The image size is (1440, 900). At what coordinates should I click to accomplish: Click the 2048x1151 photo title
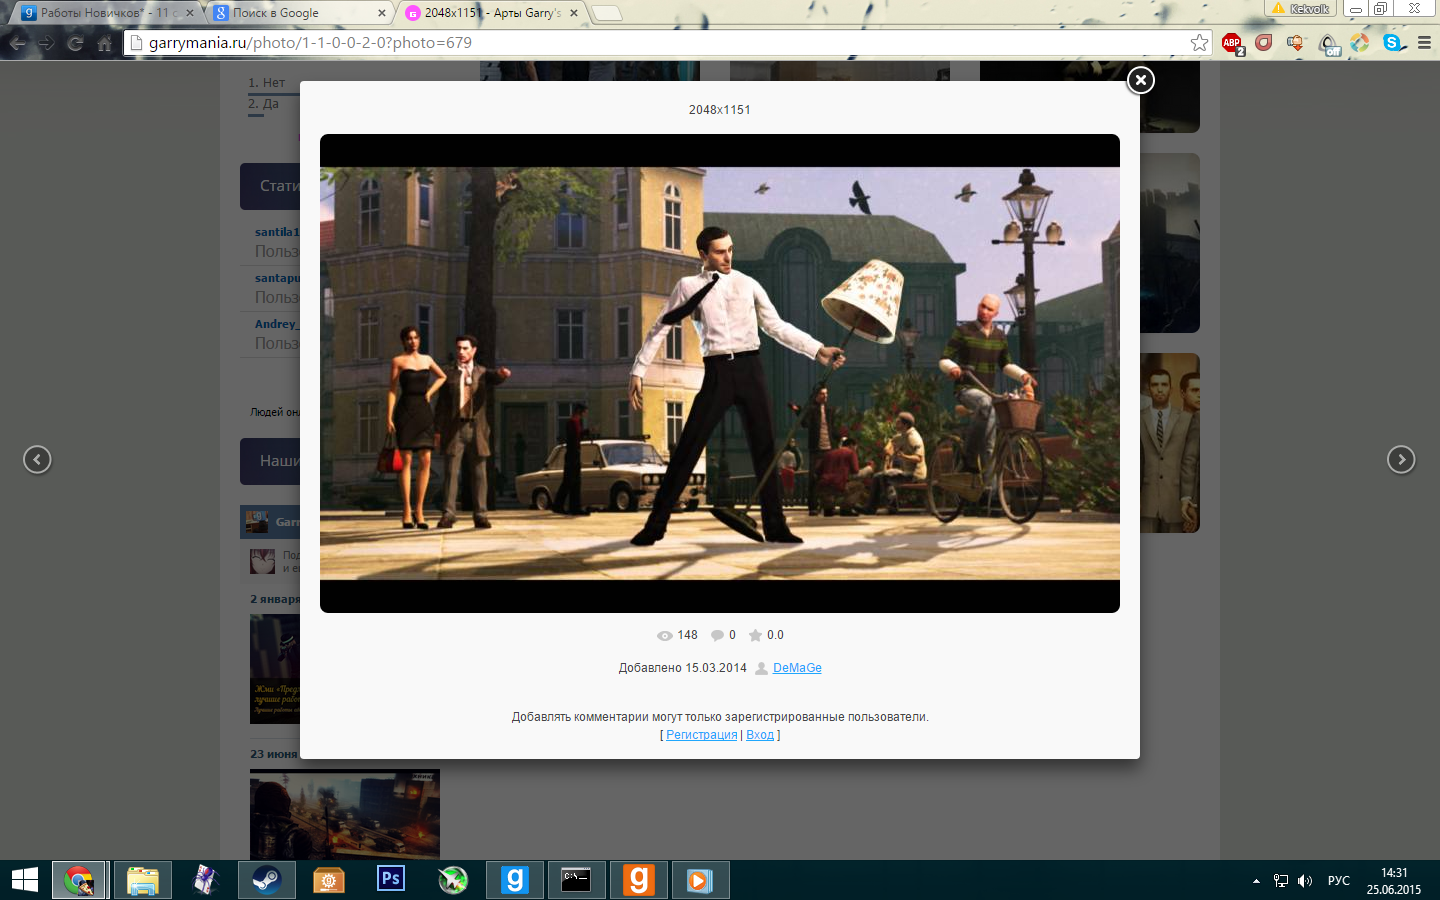coord(720,110)
